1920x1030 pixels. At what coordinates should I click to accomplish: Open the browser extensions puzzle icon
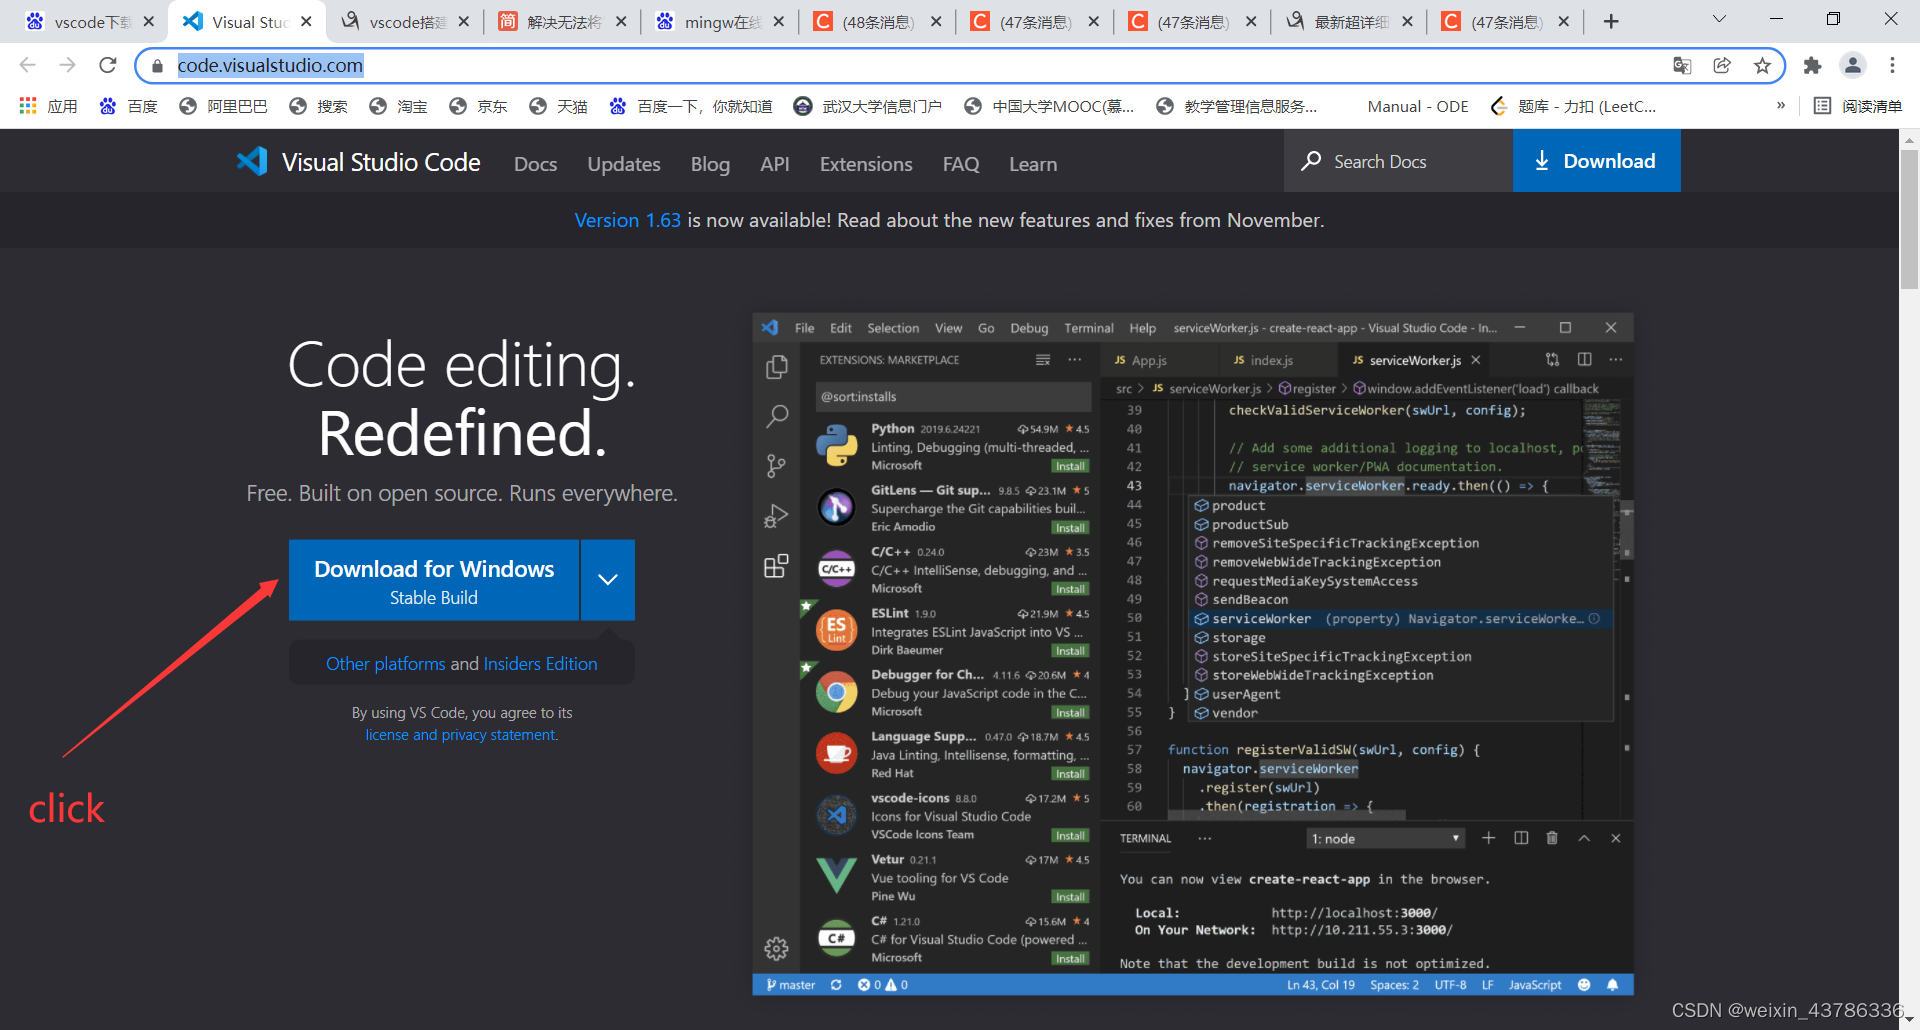[x=1812, y=65]
